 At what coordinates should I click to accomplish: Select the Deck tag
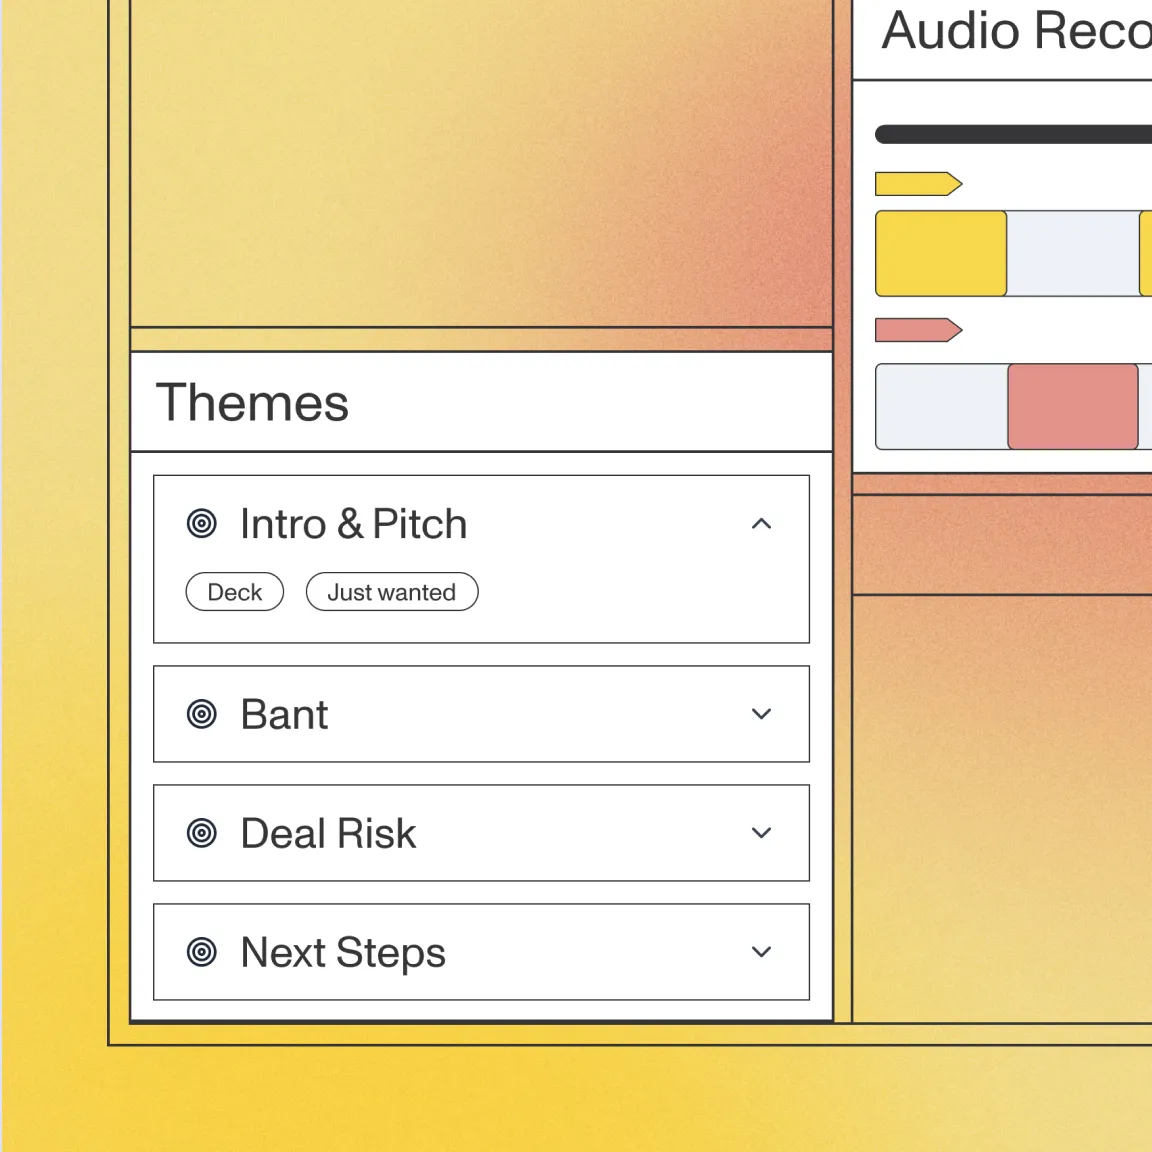point(235,592)
